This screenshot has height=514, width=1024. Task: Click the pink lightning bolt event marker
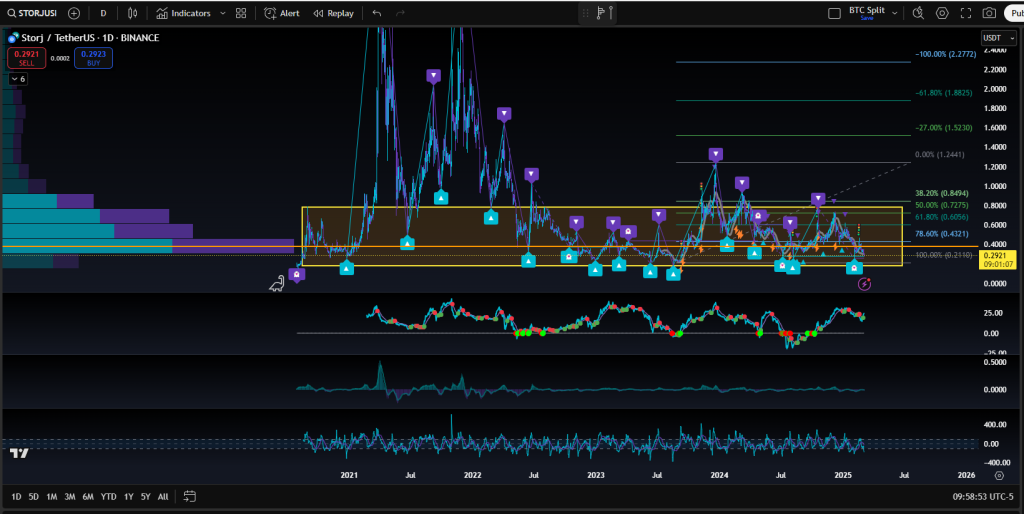pyautogui.click(x=864, y=283)
